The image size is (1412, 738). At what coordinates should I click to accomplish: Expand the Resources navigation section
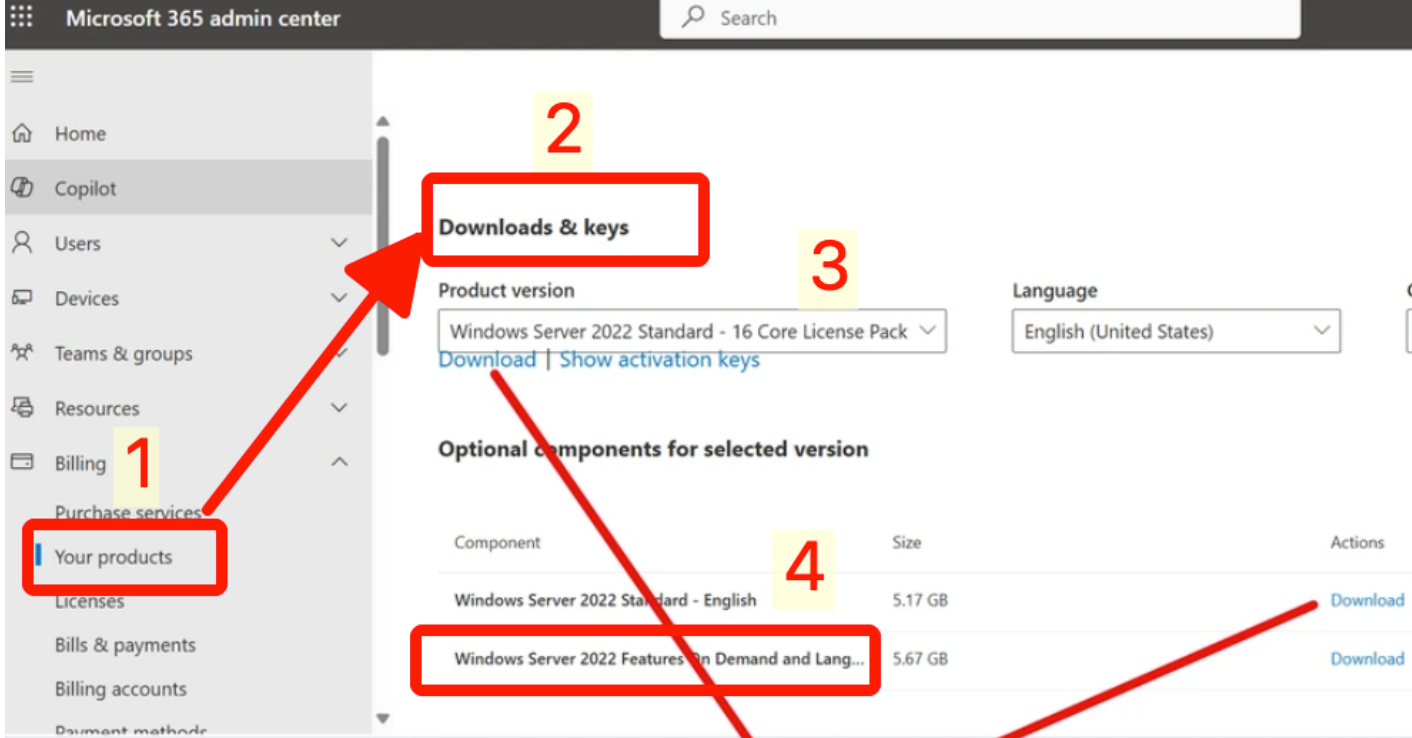click(x=340, y=408)
